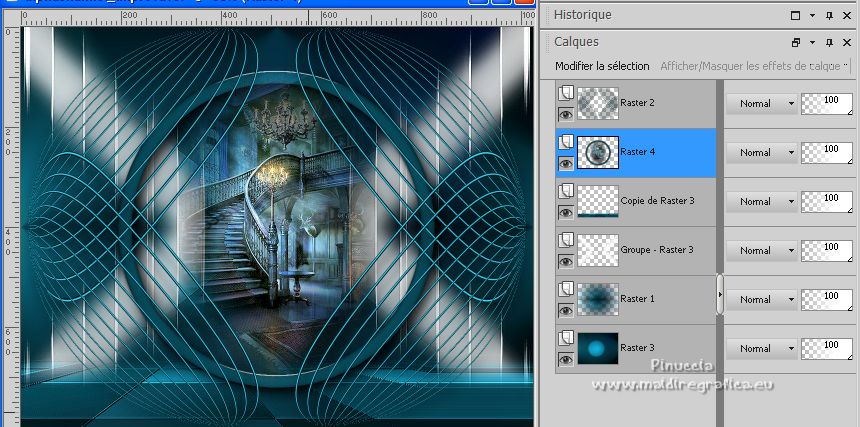Select Raster 4 layer thumbnail

pyautogui.click(x=598, y=152)
